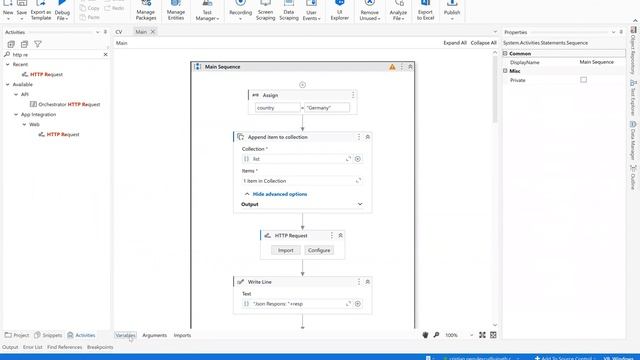Open plus menu for Write Line text

coord(358,304)
